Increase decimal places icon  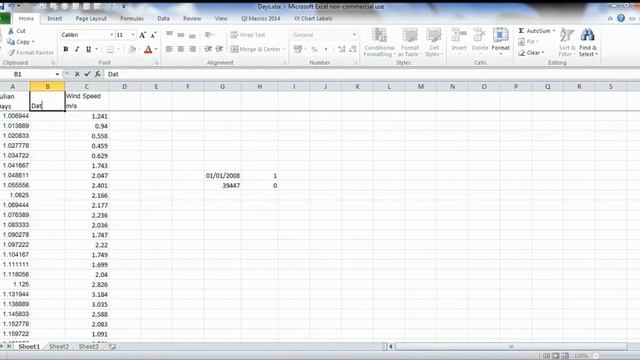(x=342, y=49)
